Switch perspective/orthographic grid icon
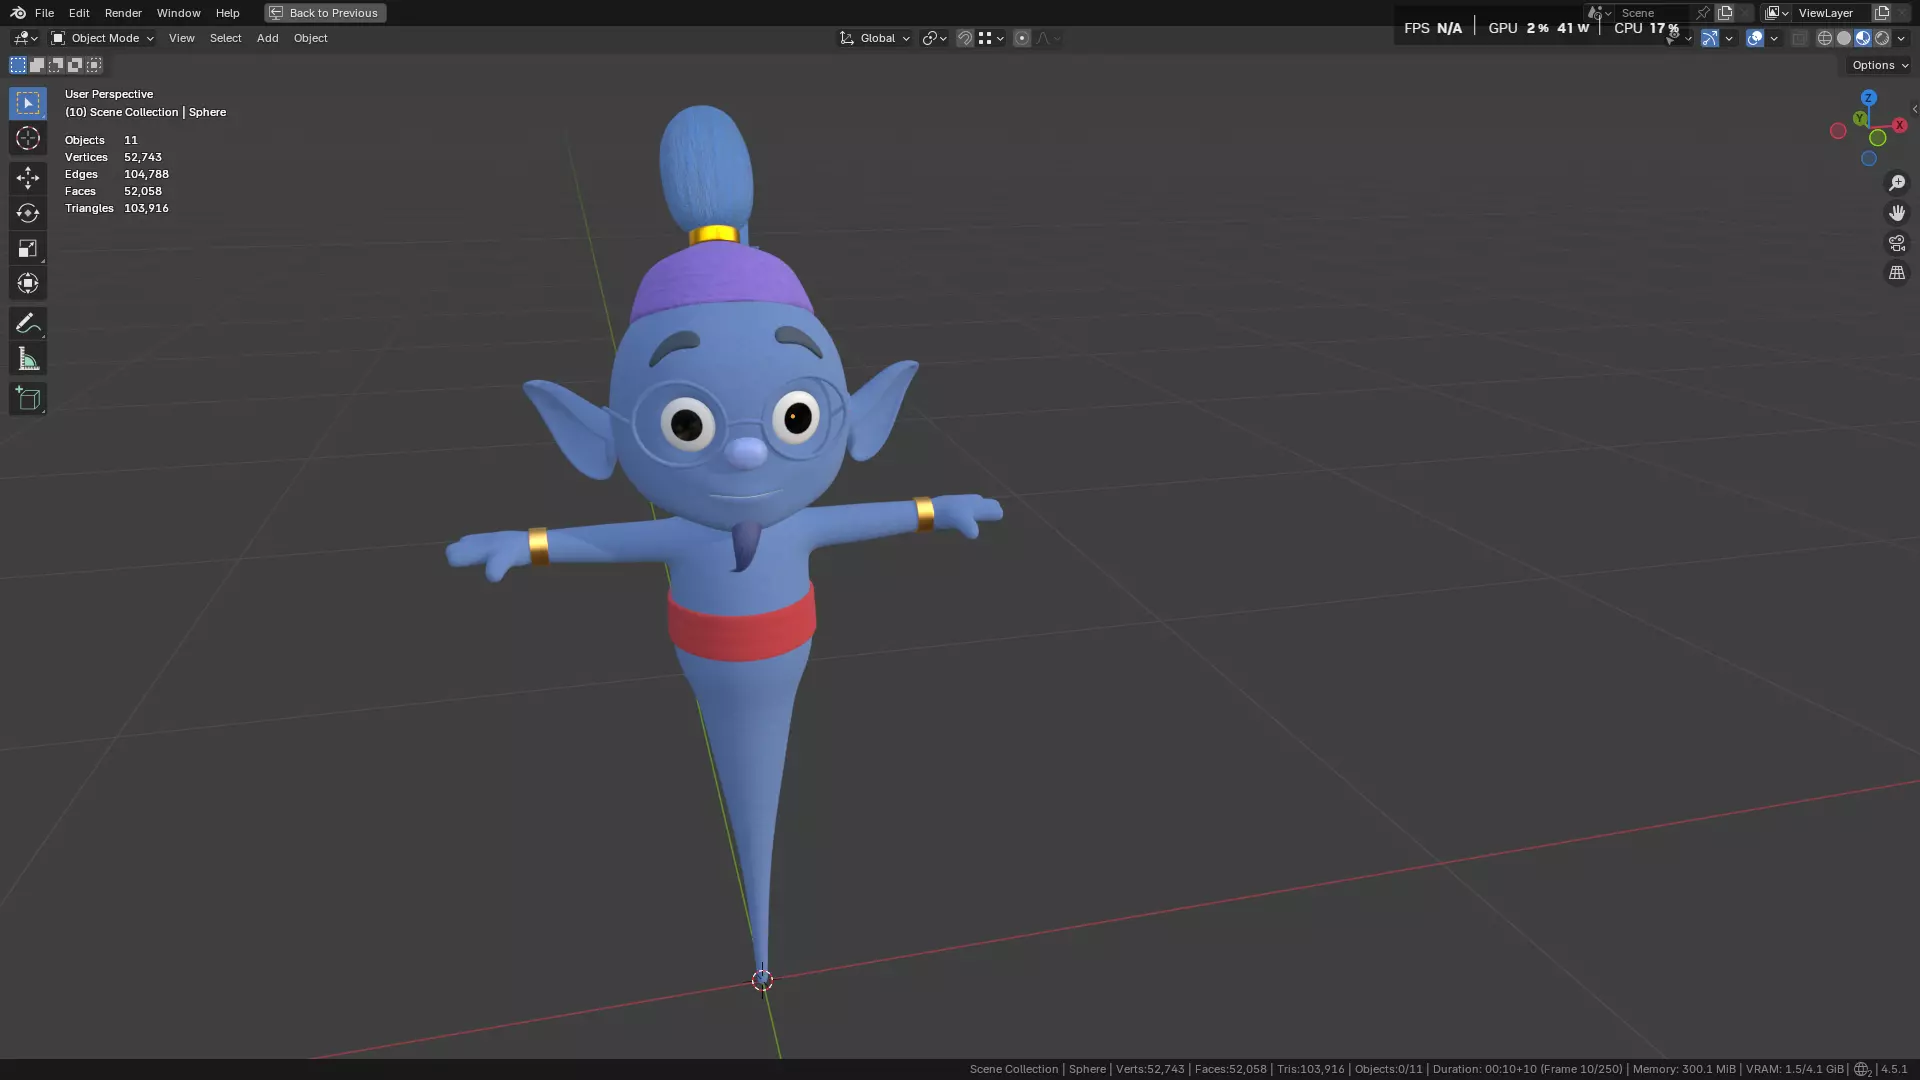 (1897, 273)
